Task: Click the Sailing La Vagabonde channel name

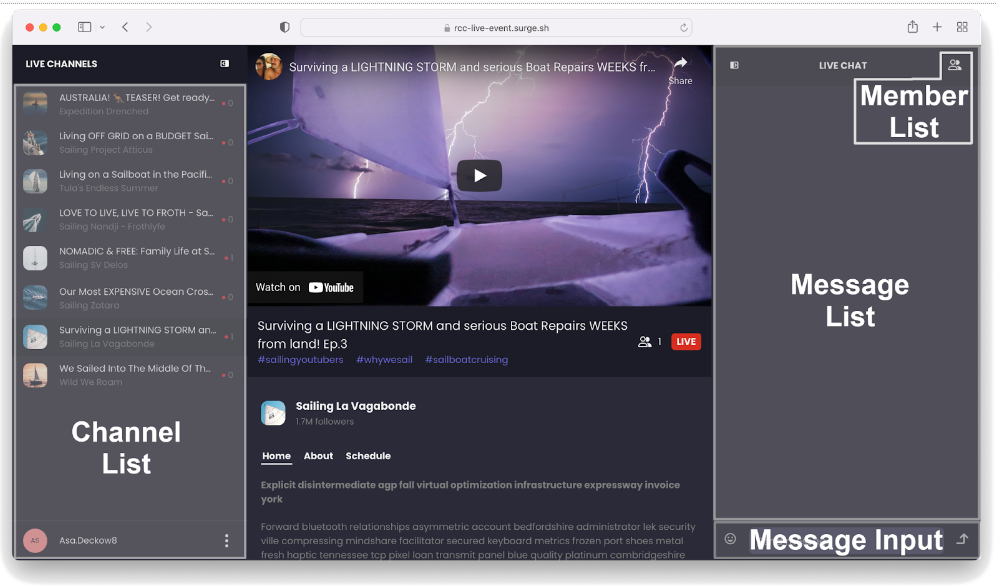Action: tap(356, 406)
